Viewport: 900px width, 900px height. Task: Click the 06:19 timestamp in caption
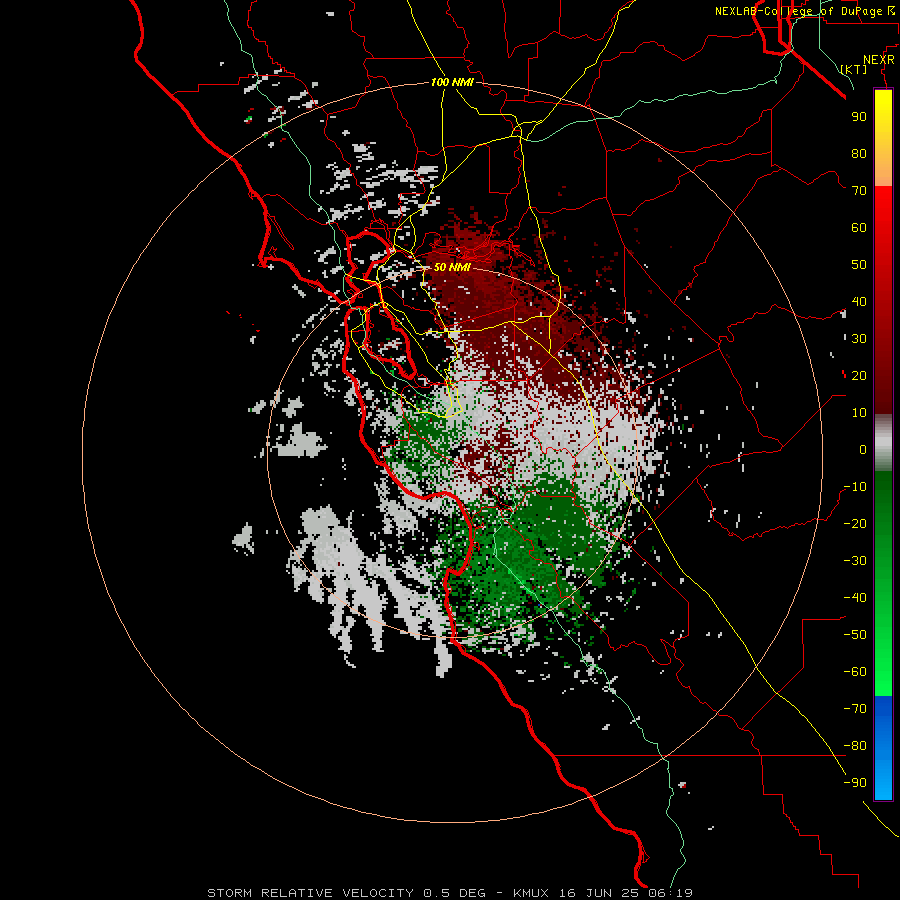(x=670, y=893)
